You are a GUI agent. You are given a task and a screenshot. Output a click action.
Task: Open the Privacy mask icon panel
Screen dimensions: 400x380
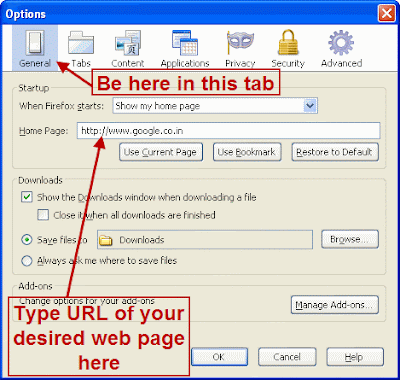click(x=240, y=42)
